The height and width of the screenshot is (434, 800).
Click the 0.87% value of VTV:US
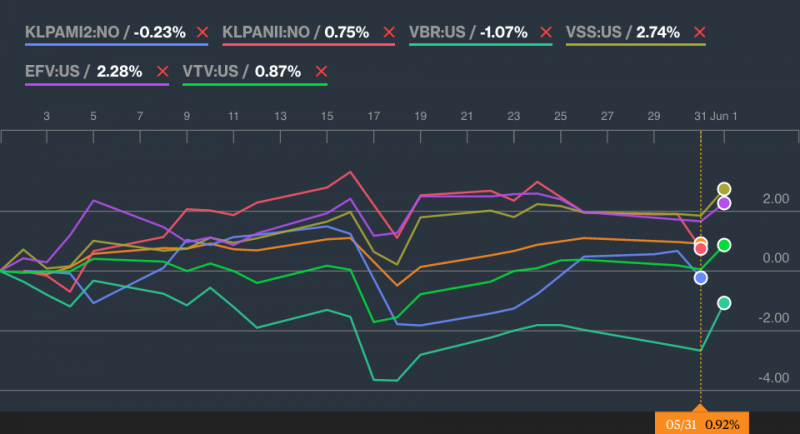(278, 71)
